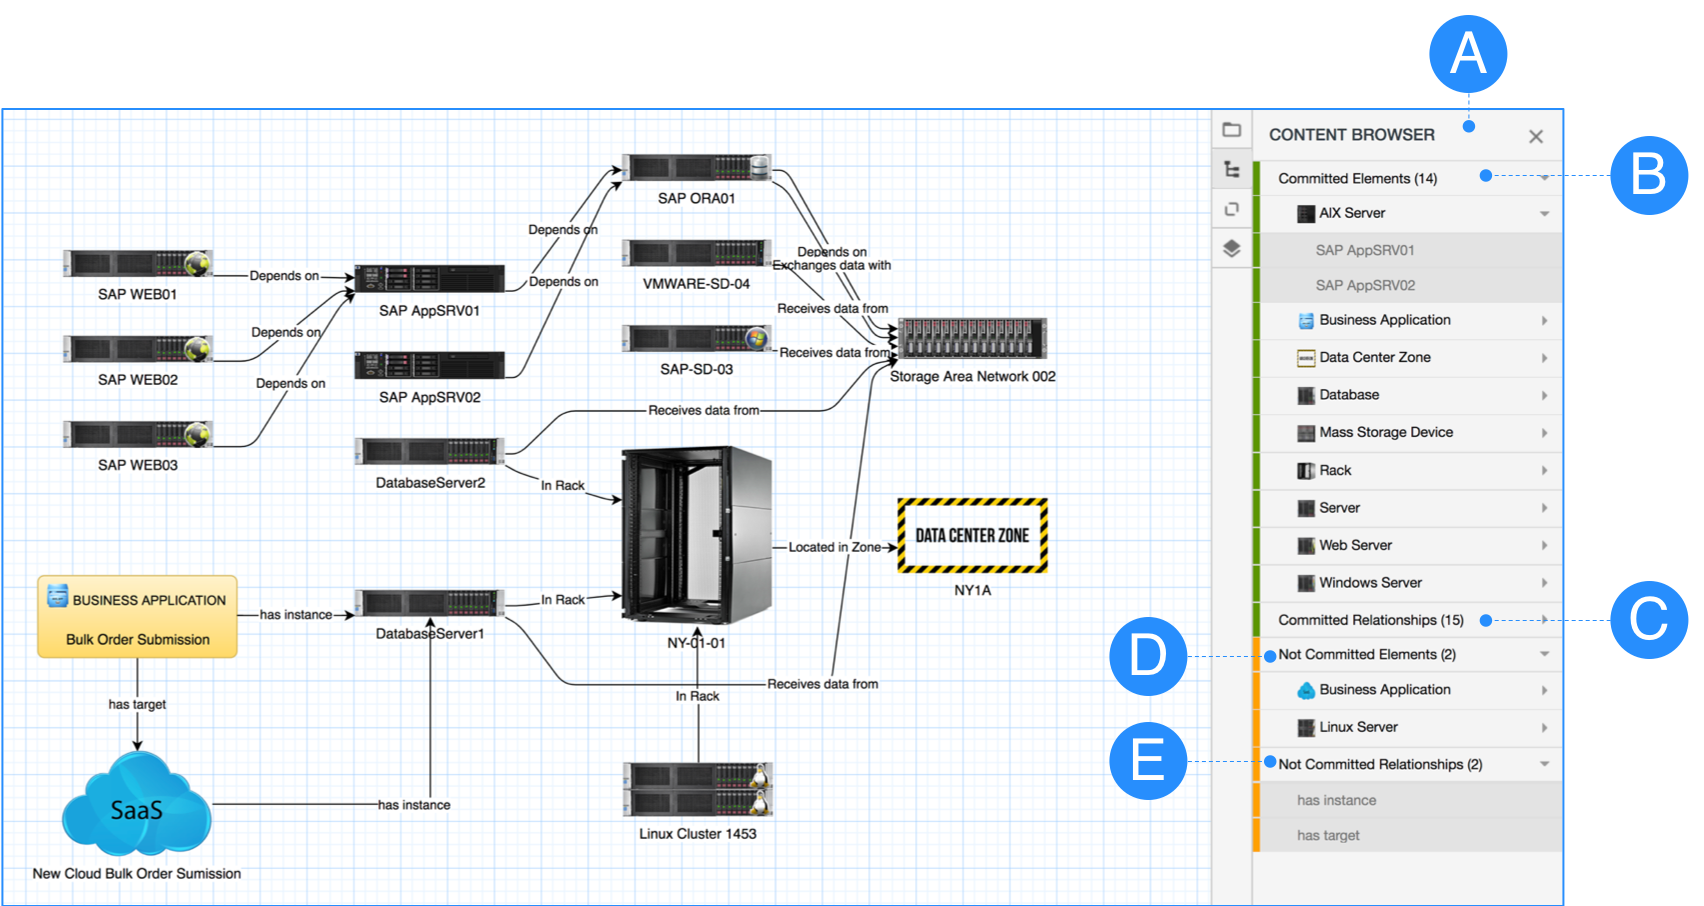Select the VMWARE-SD-04 server icon
This screenshot has height=906, width=1704.
(x=697, y=253)
